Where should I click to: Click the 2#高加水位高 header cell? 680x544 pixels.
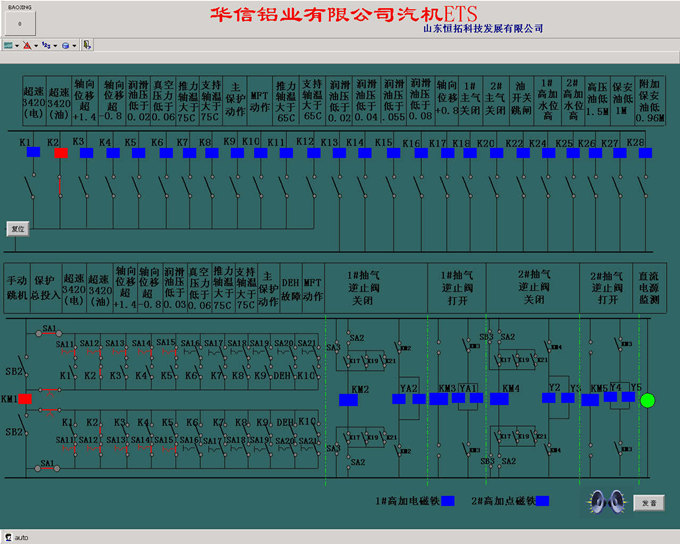(x=572, y=101)
